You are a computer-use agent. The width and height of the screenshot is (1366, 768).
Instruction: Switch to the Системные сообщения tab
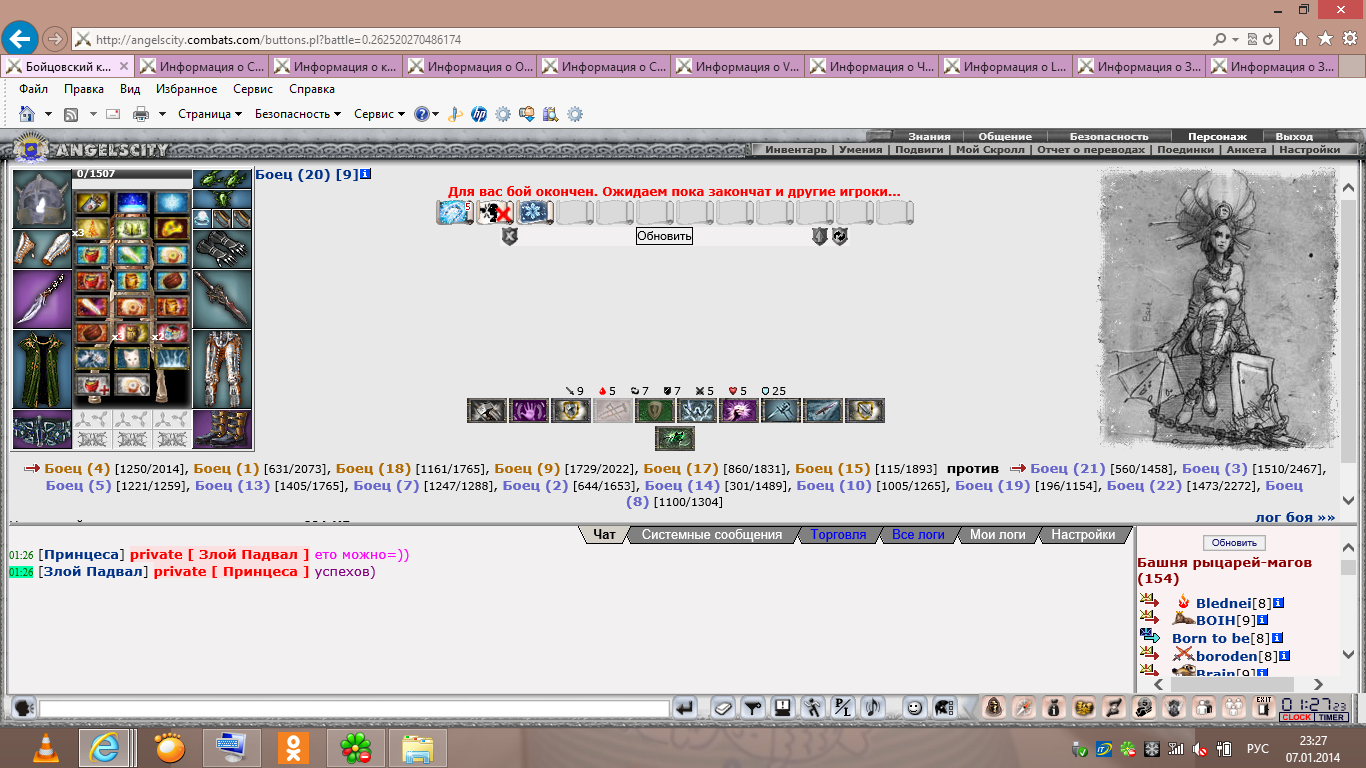pos(712,535)
